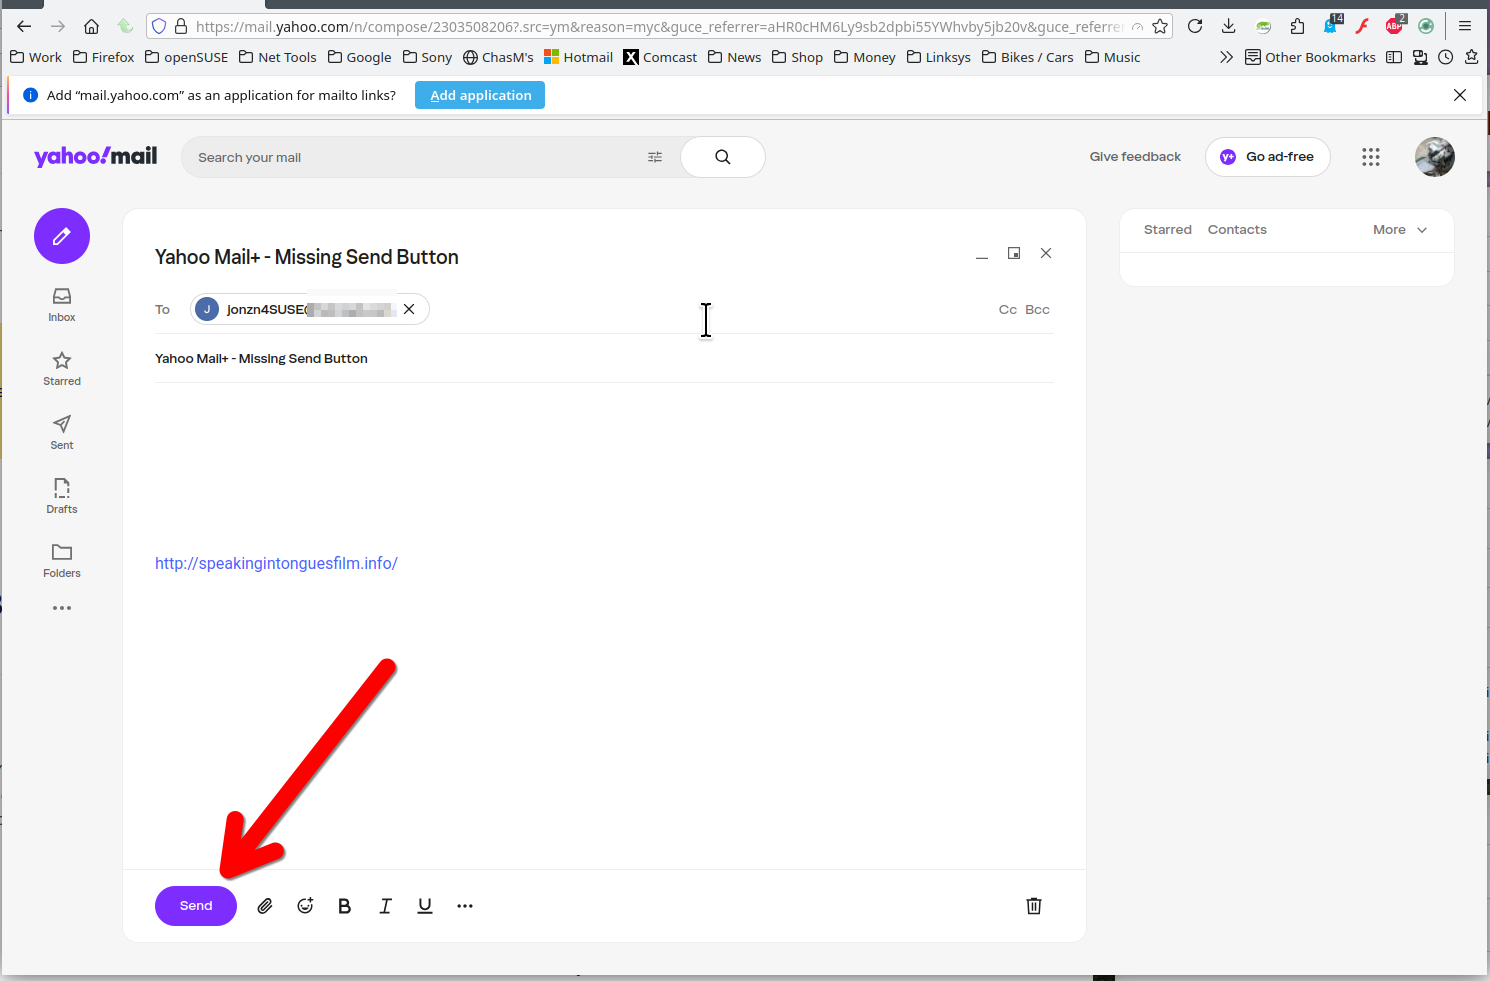Open the openSUSE bookmarks folder
1490x981 pixels.
[187, 57]
